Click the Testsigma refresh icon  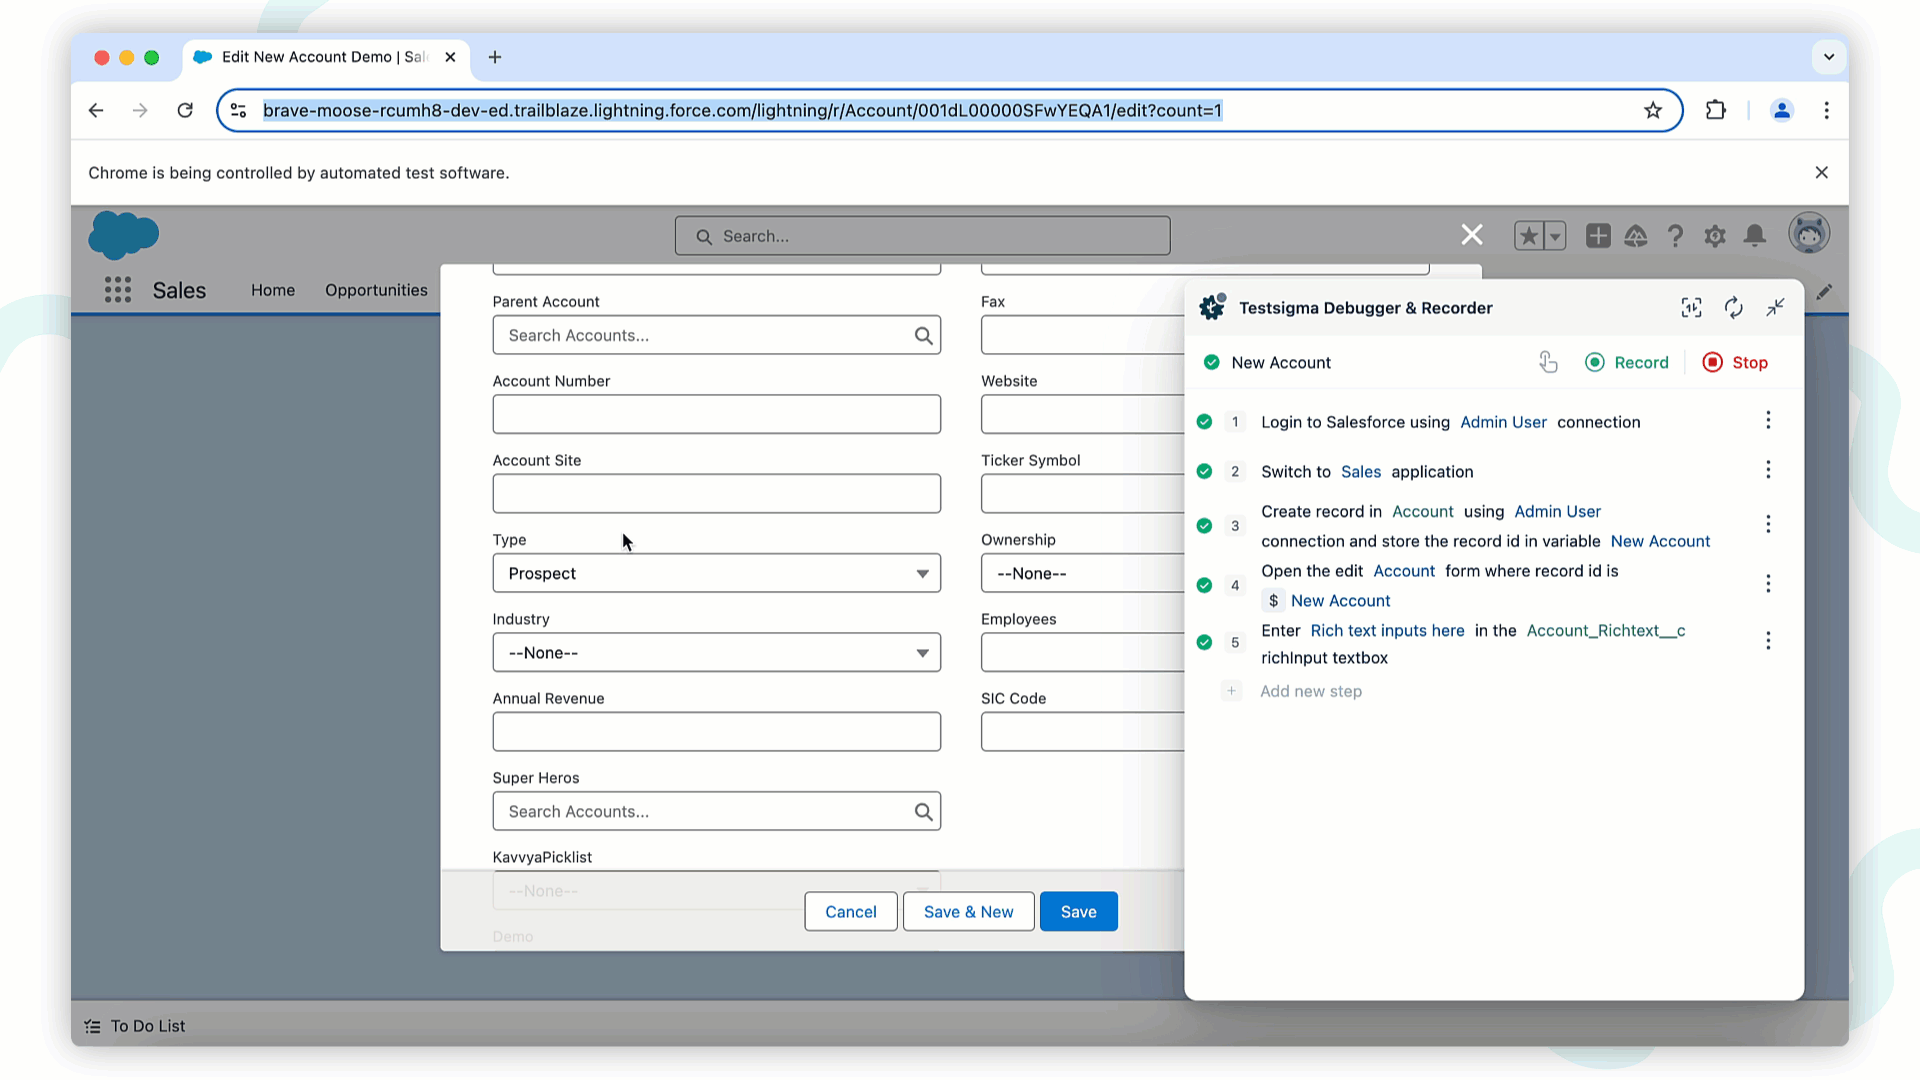pyautogui.click(x=1734, y=308)
